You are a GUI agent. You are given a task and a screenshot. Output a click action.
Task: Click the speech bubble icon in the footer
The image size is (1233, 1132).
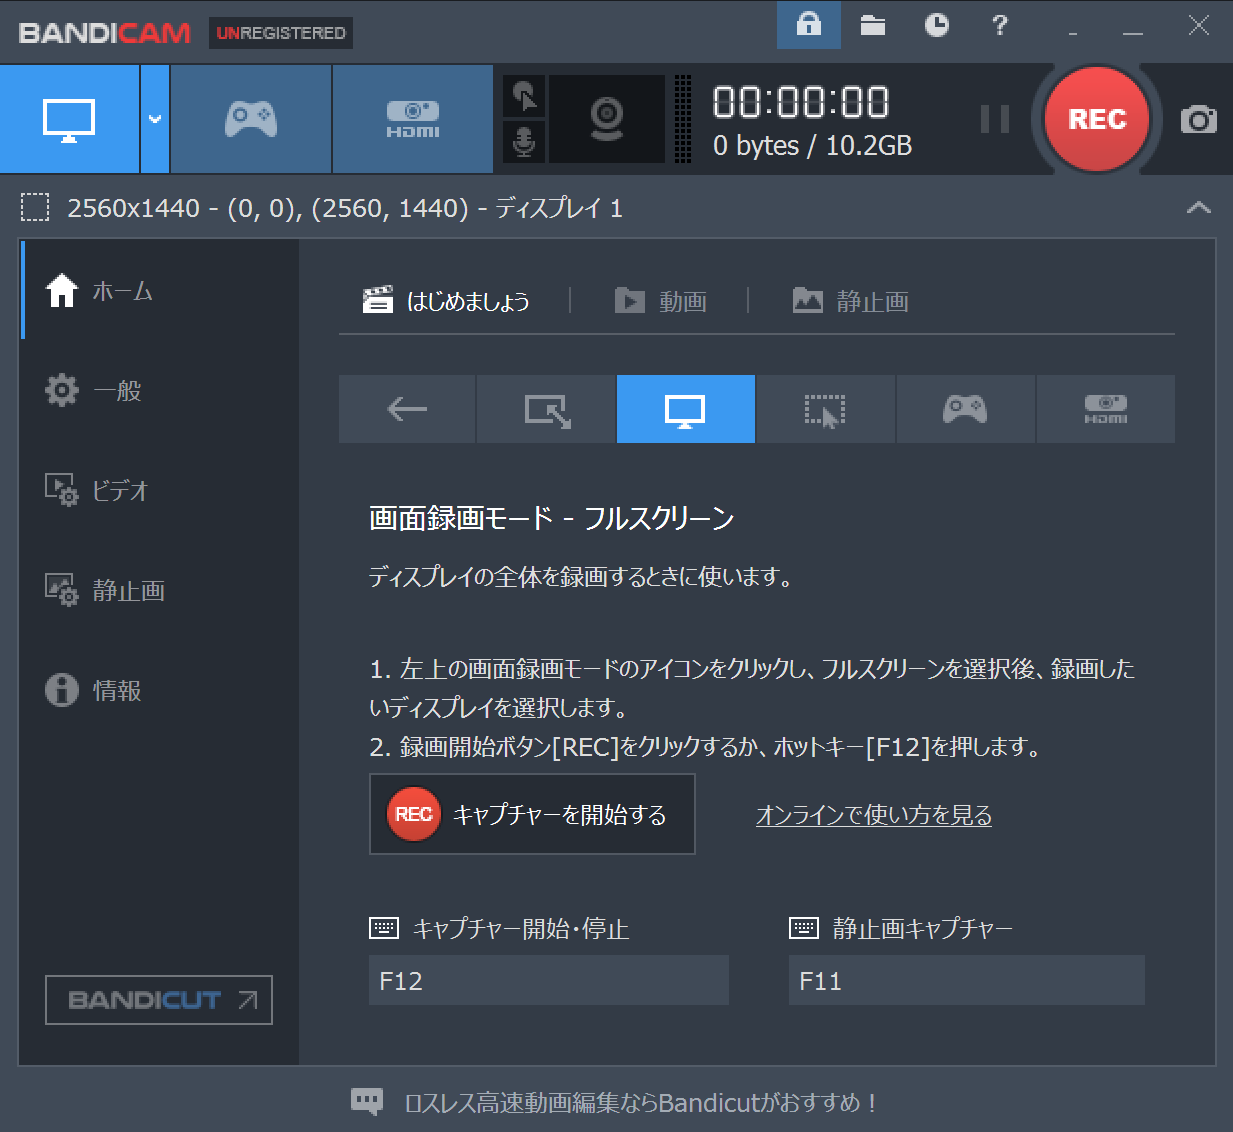click(367, 1102)
